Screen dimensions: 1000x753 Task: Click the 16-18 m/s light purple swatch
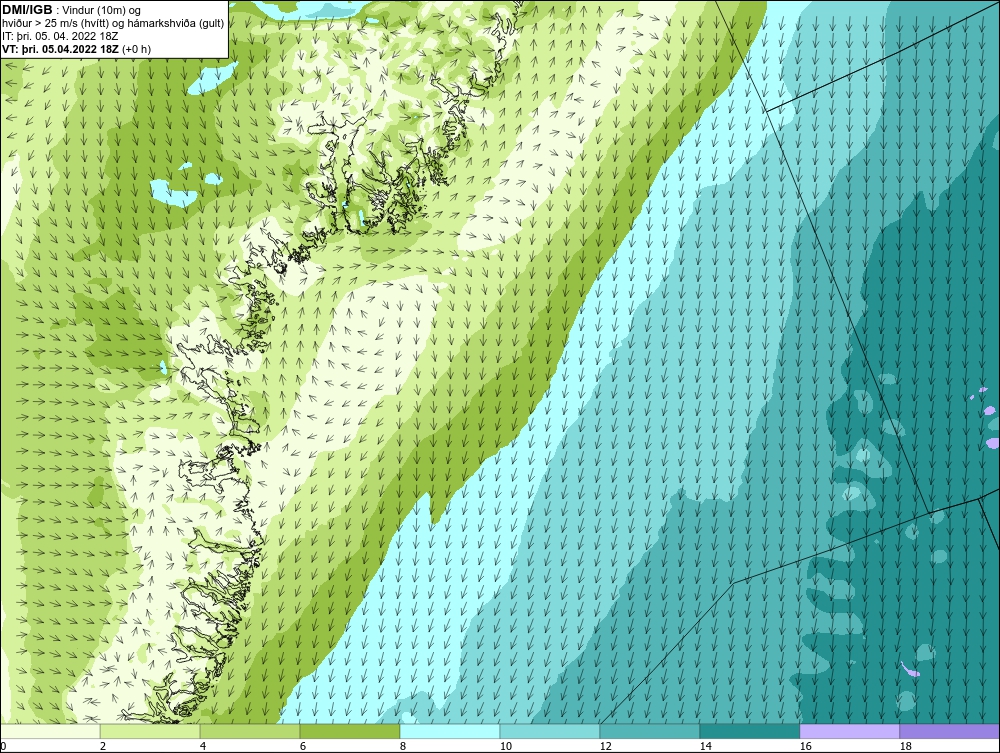point(849,731)
